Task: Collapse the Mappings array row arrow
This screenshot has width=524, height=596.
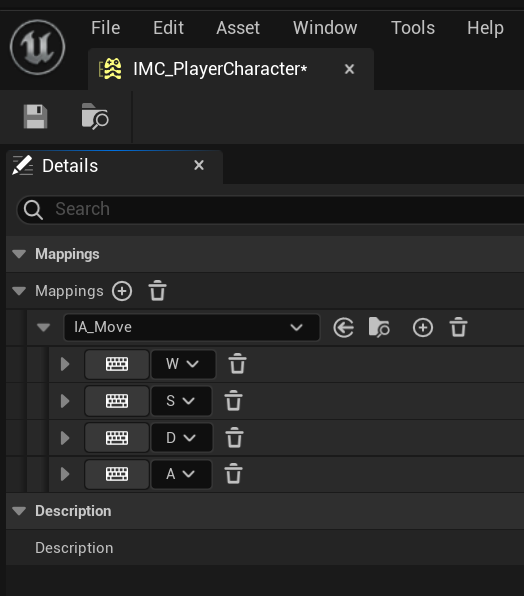Action: coord(19,291)
